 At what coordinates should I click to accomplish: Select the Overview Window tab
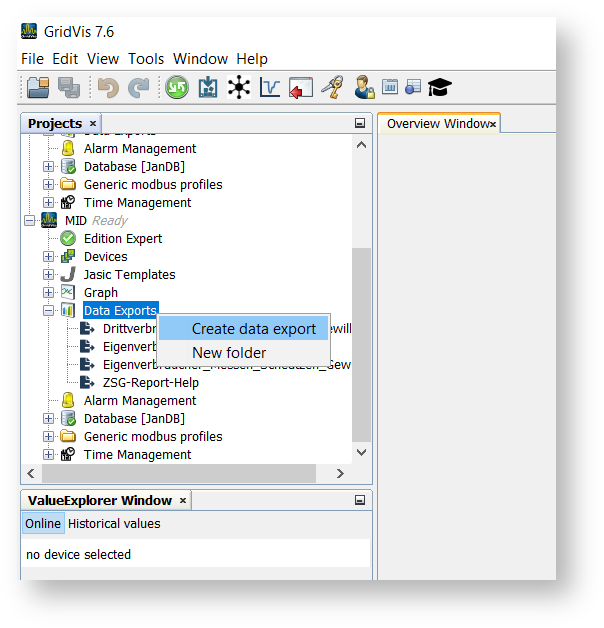click(x=436, y=124)
